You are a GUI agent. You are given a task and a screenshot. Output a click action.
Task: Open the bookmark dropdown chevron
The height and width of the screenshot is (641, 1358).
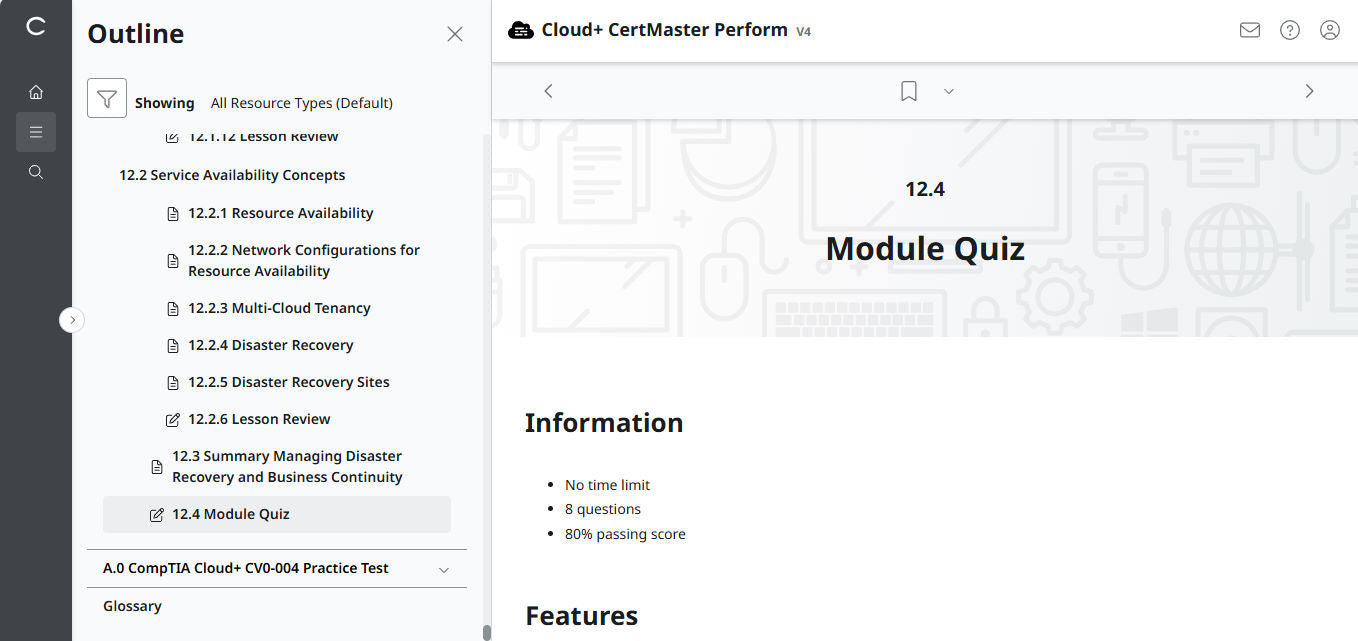click(948, 91)
